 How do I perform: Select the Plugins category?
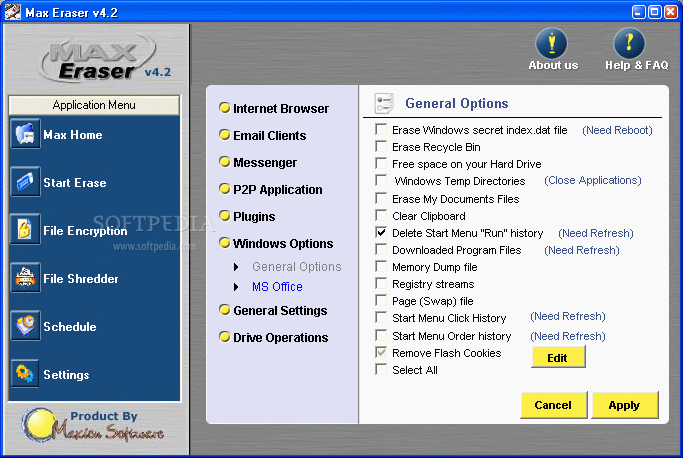point(254,217)
